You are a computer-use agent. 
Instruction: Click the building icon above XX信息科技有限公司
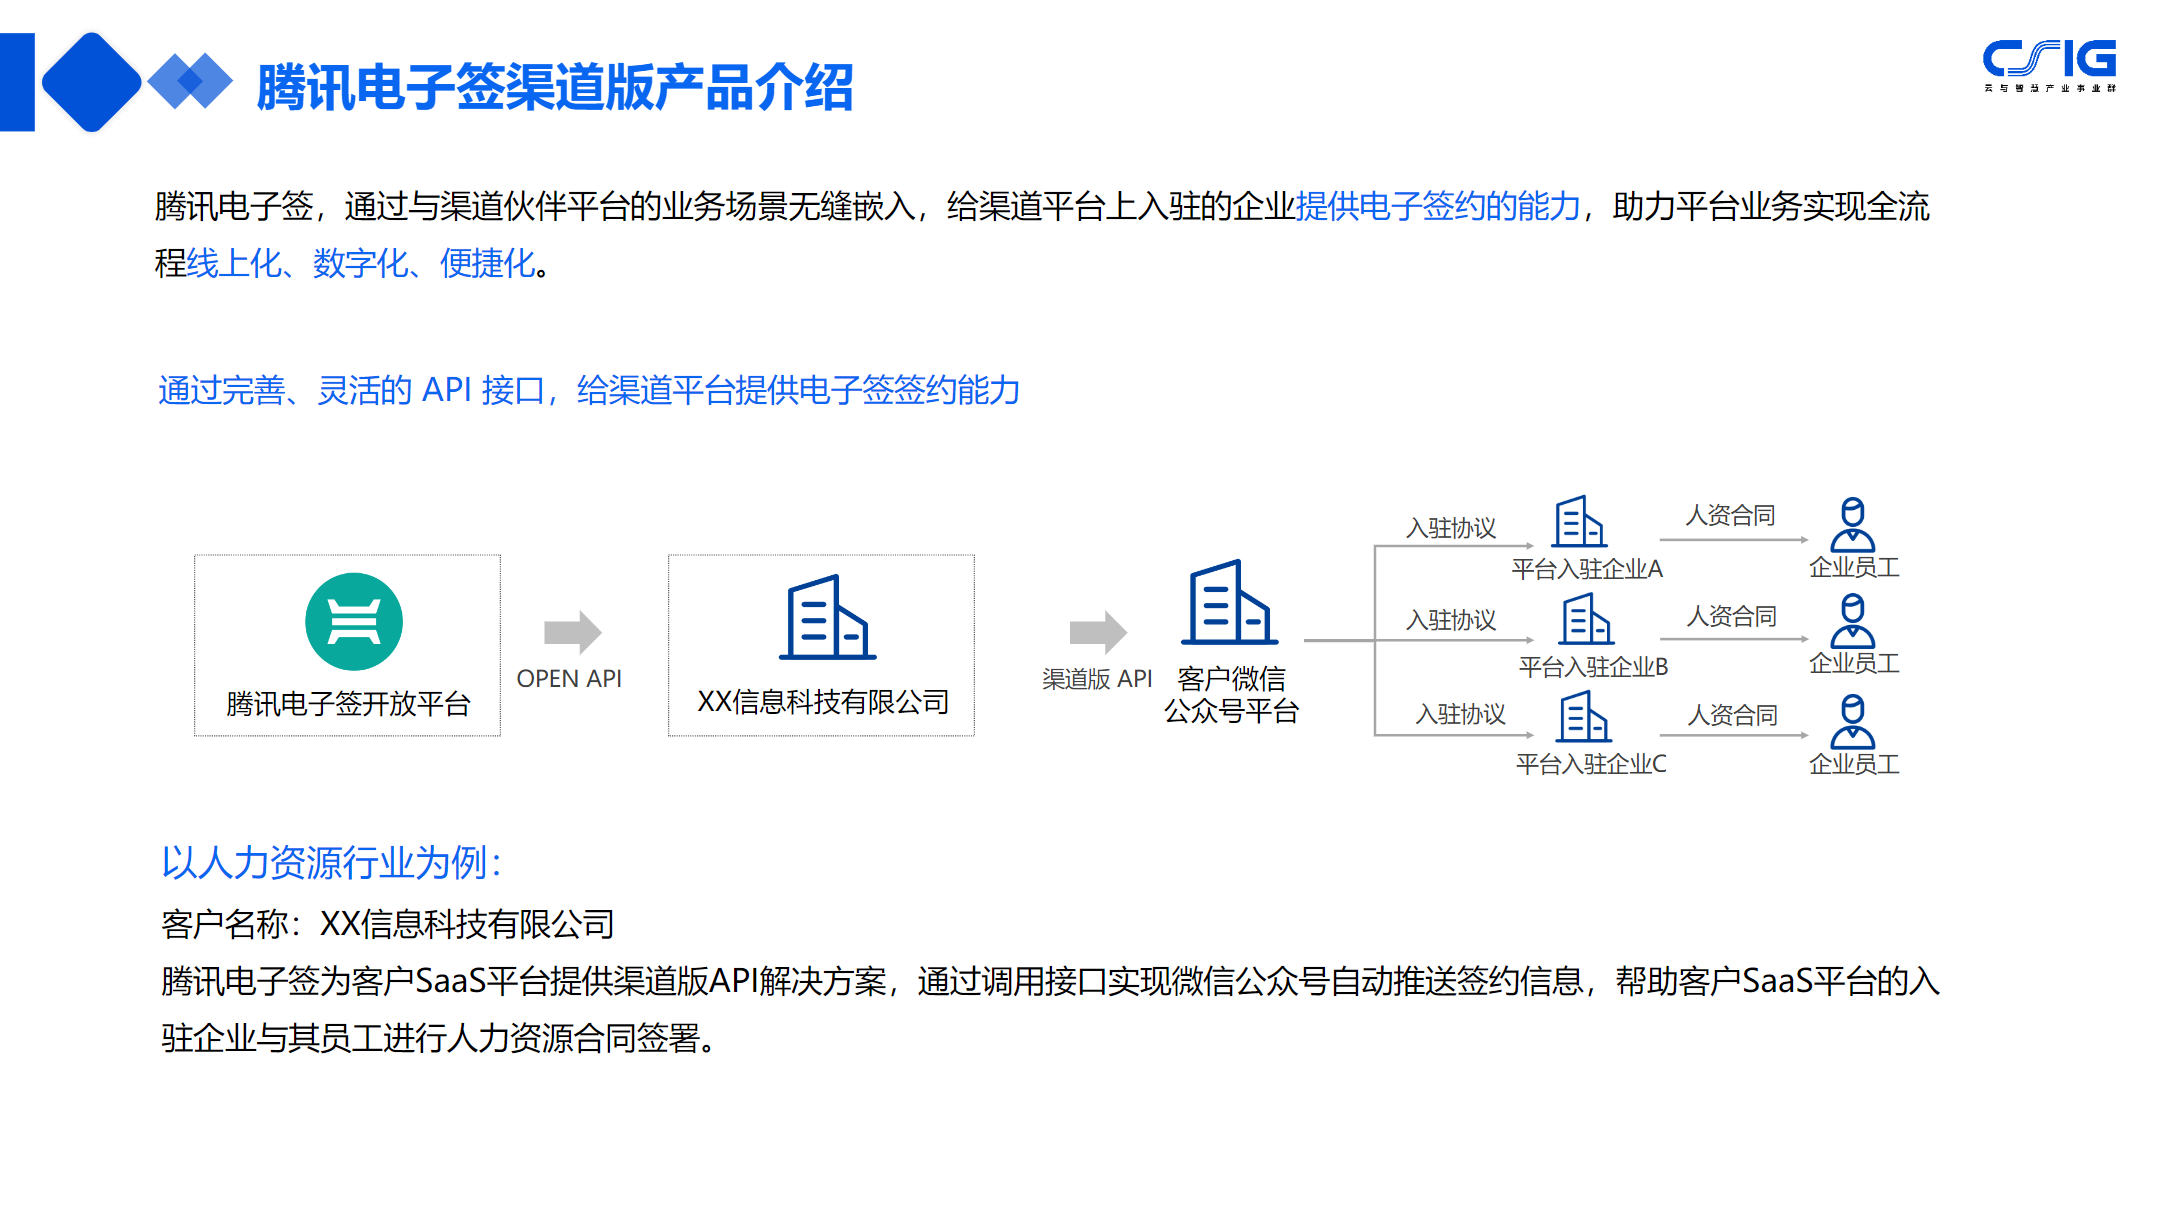coord(828,617)
